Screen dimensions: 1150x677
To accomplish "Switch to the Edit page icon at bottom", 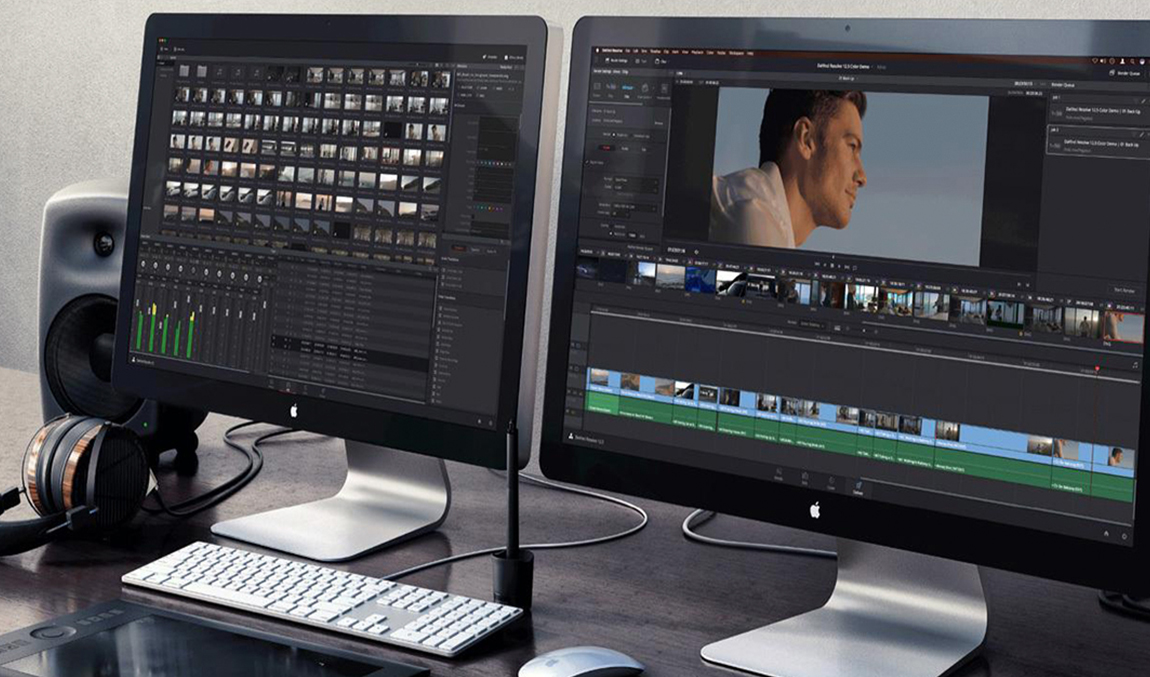I will [x=805, y=479].
